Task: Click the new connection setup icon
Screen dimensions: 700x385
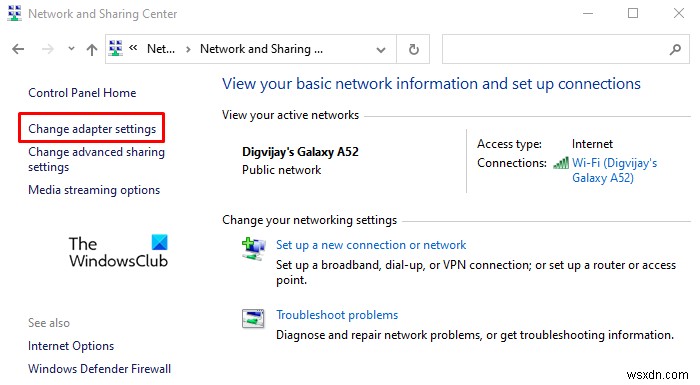Action: 254,249
